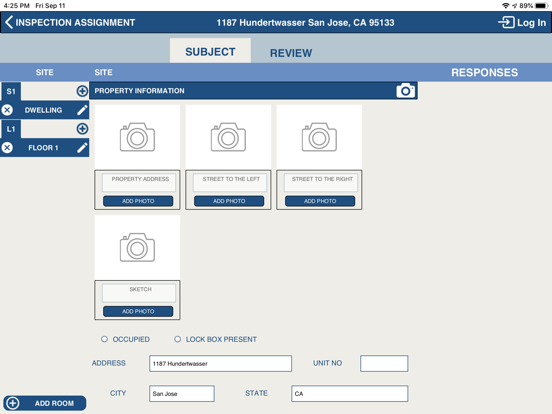Tap the Wi-Fi icon in the status bar
The image size is (552, 414).
[x=506, y=6]
